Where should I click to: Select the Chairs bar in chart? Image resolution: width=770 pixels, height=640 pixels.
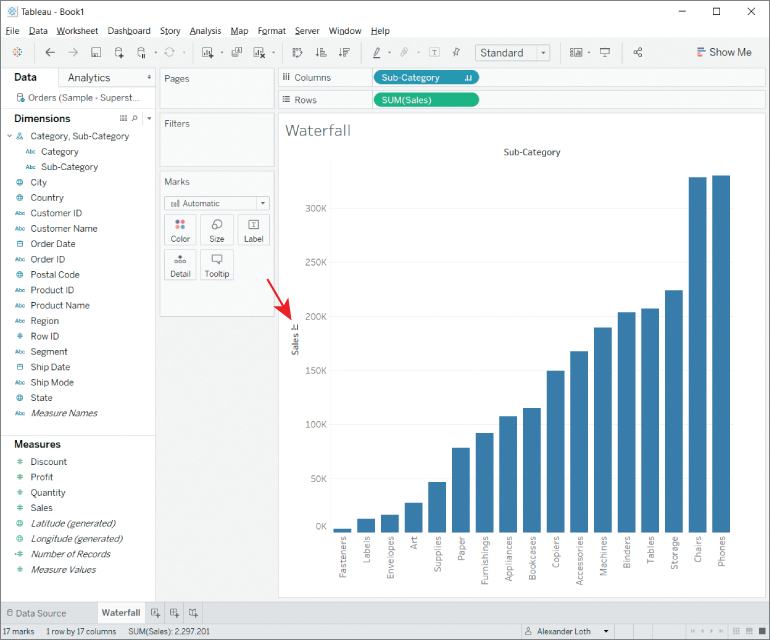pyautogui.click(x=697, y=355)
